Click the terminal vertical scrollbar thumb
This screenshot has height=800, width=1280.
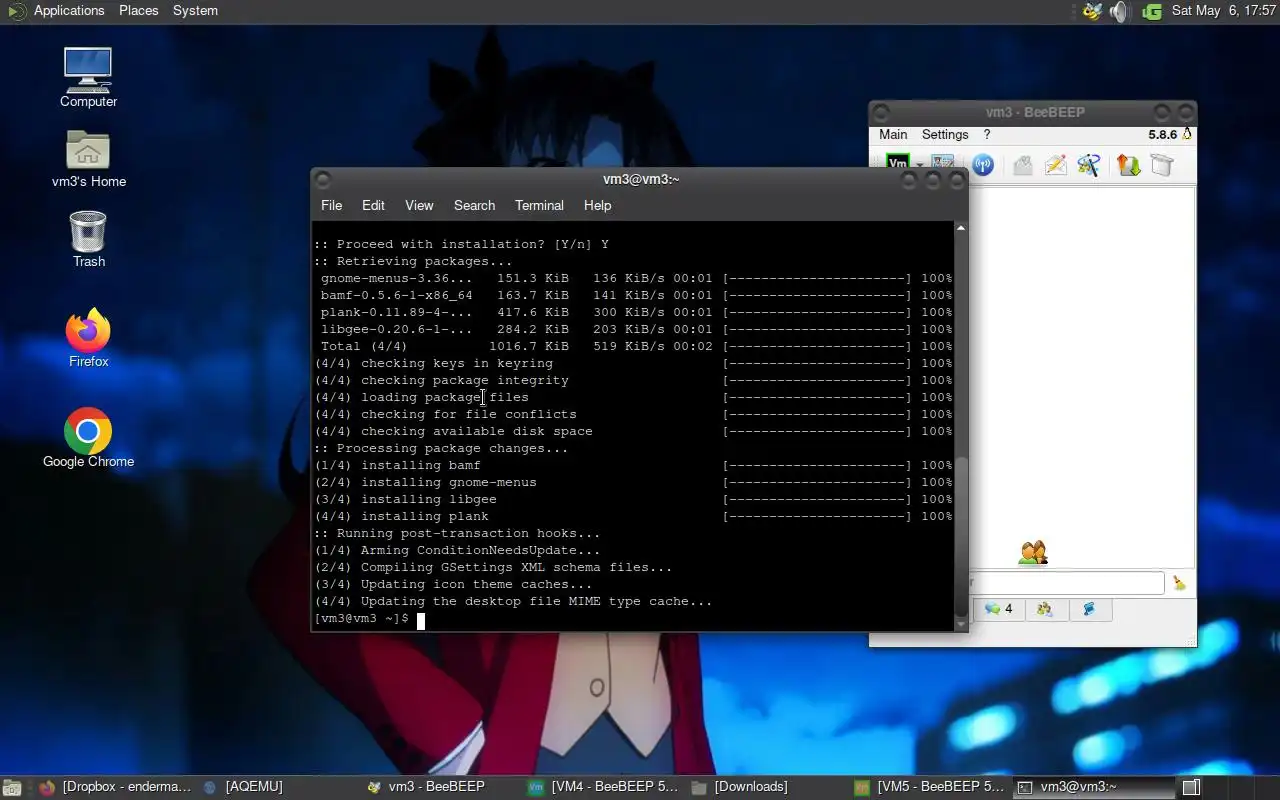click(961, 535)
